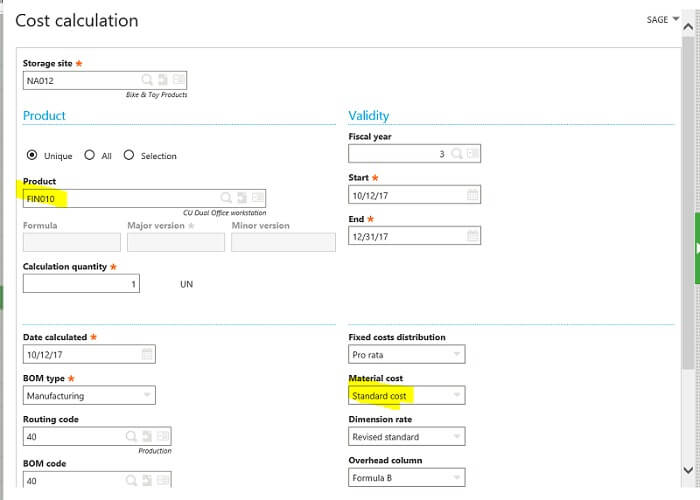Click the 'UN' unit label
700x500 pixels.
coord(187,284)
